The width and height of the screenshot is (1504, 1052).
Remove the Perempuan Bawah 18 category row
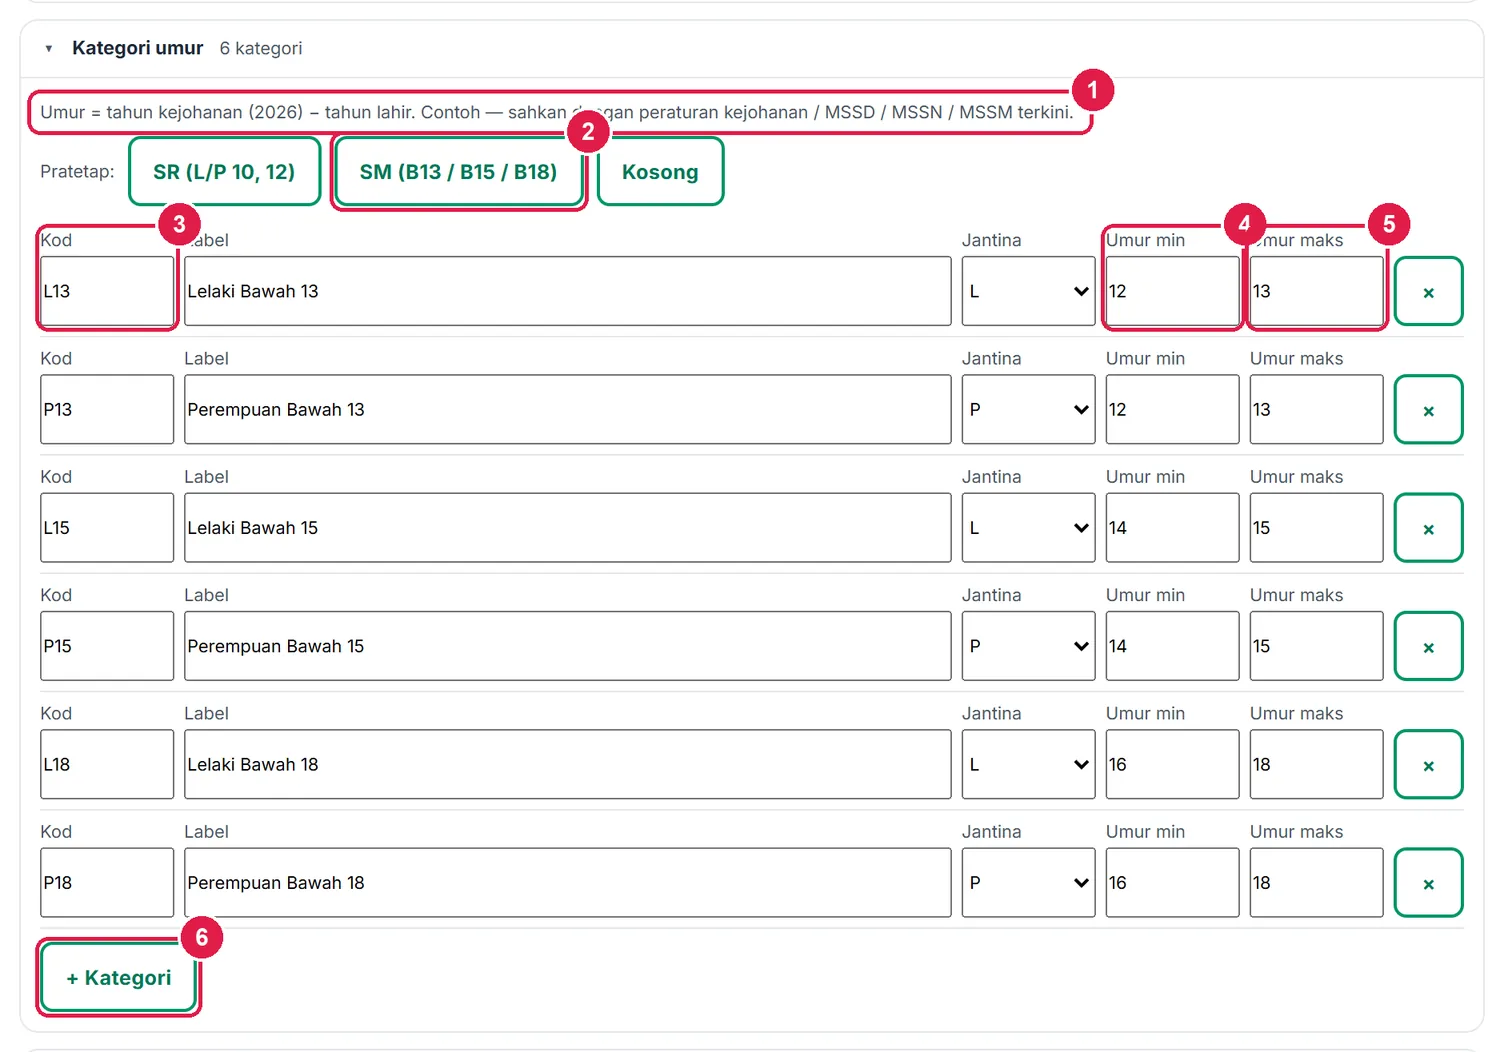click(1428, 883)
